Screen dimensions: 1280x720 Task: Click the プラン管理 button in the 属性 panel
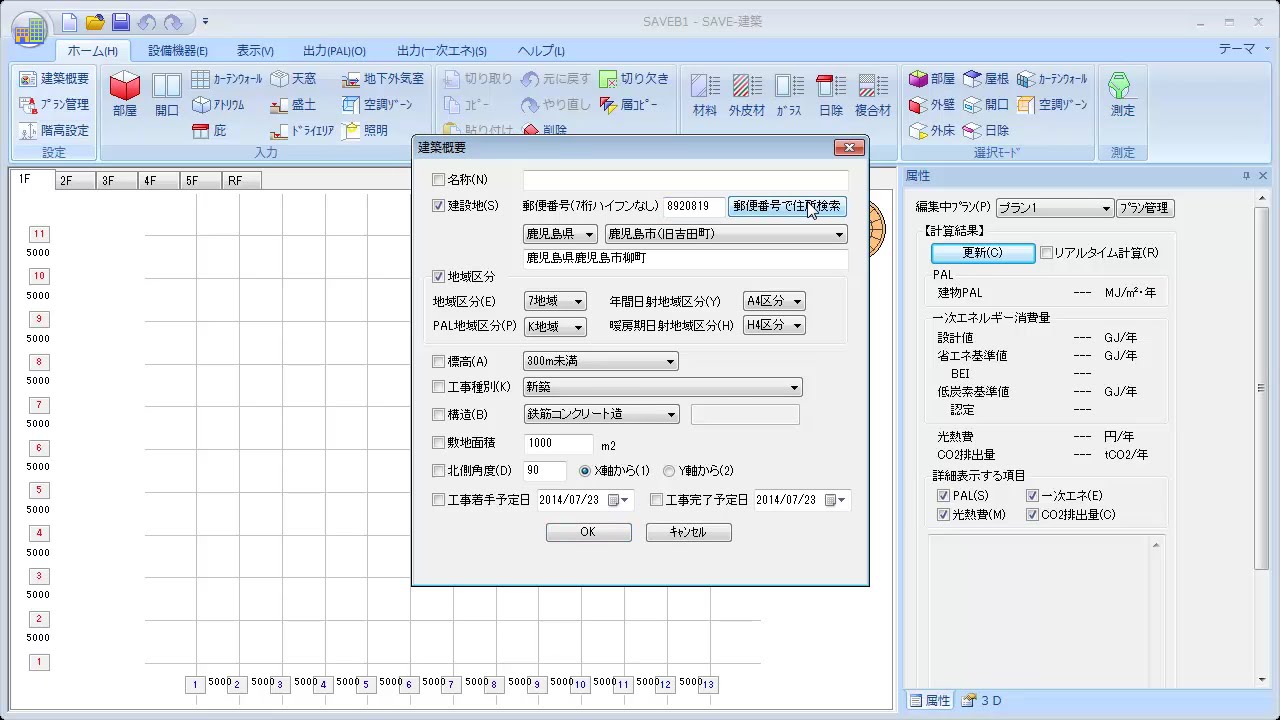pos(1145,208)
